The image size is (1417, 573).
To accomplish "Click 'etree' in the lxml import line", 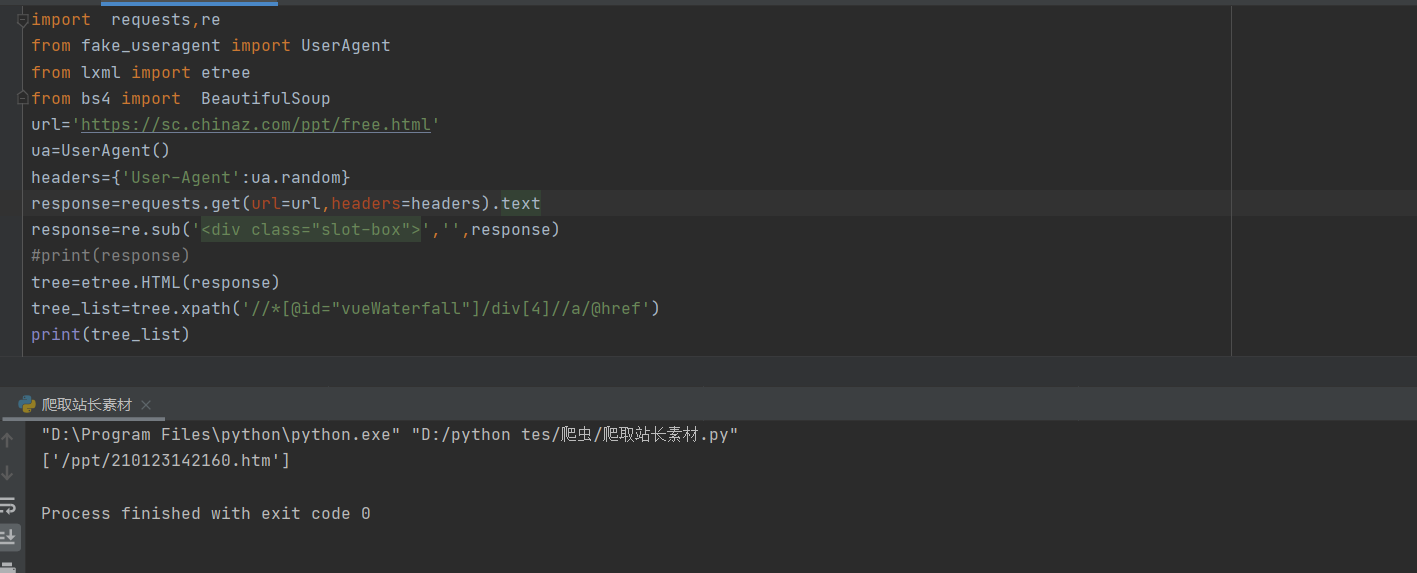I will coord(226,72).
